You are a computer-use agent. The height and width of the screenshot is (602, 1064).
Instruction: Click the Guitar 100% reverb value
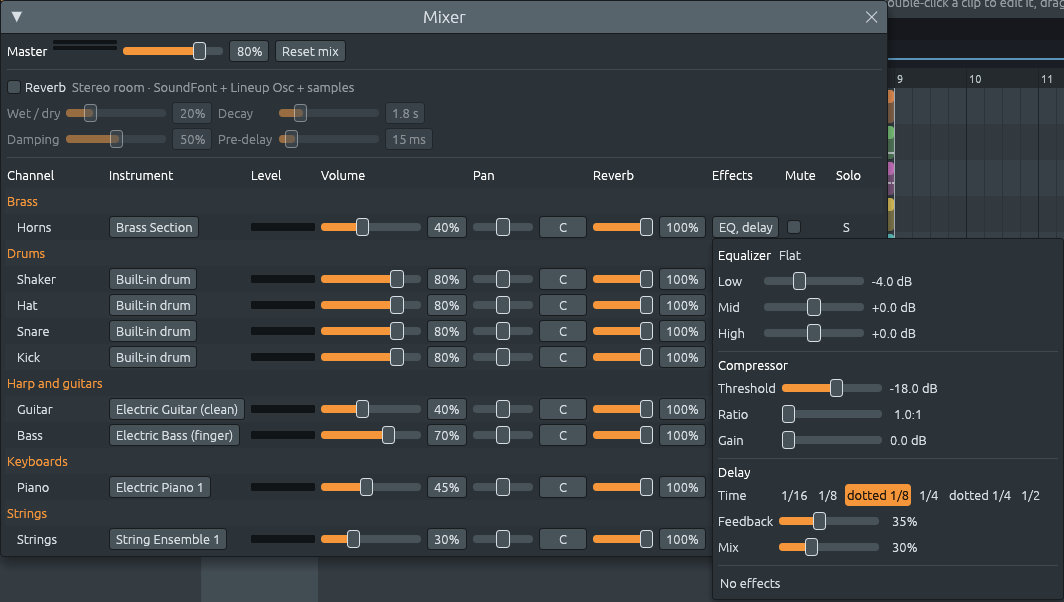(x=682, y=409)
